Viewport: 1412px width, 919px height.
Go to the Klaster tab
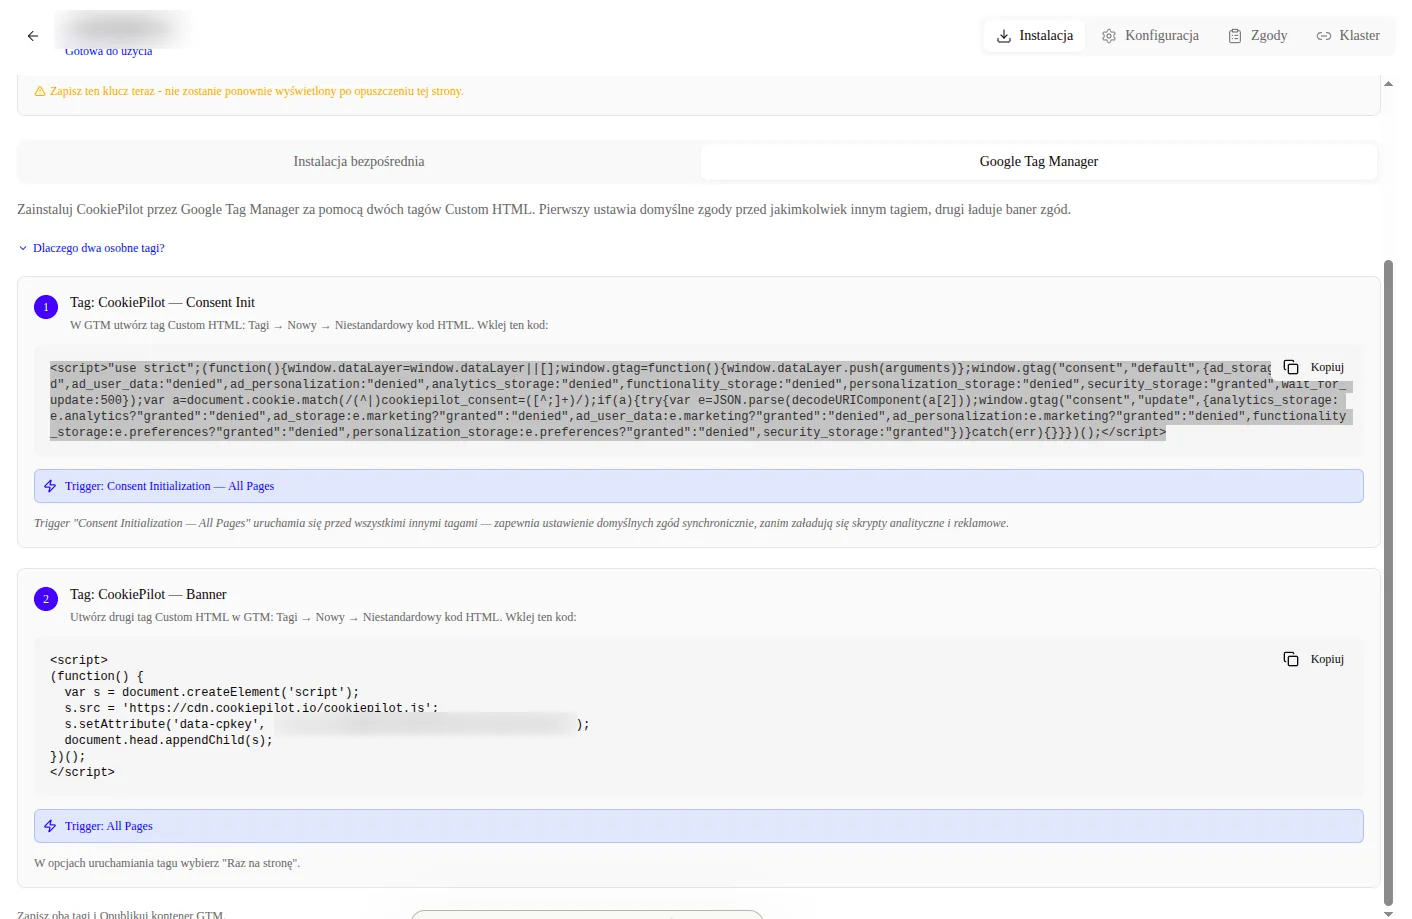[1348, 36]
